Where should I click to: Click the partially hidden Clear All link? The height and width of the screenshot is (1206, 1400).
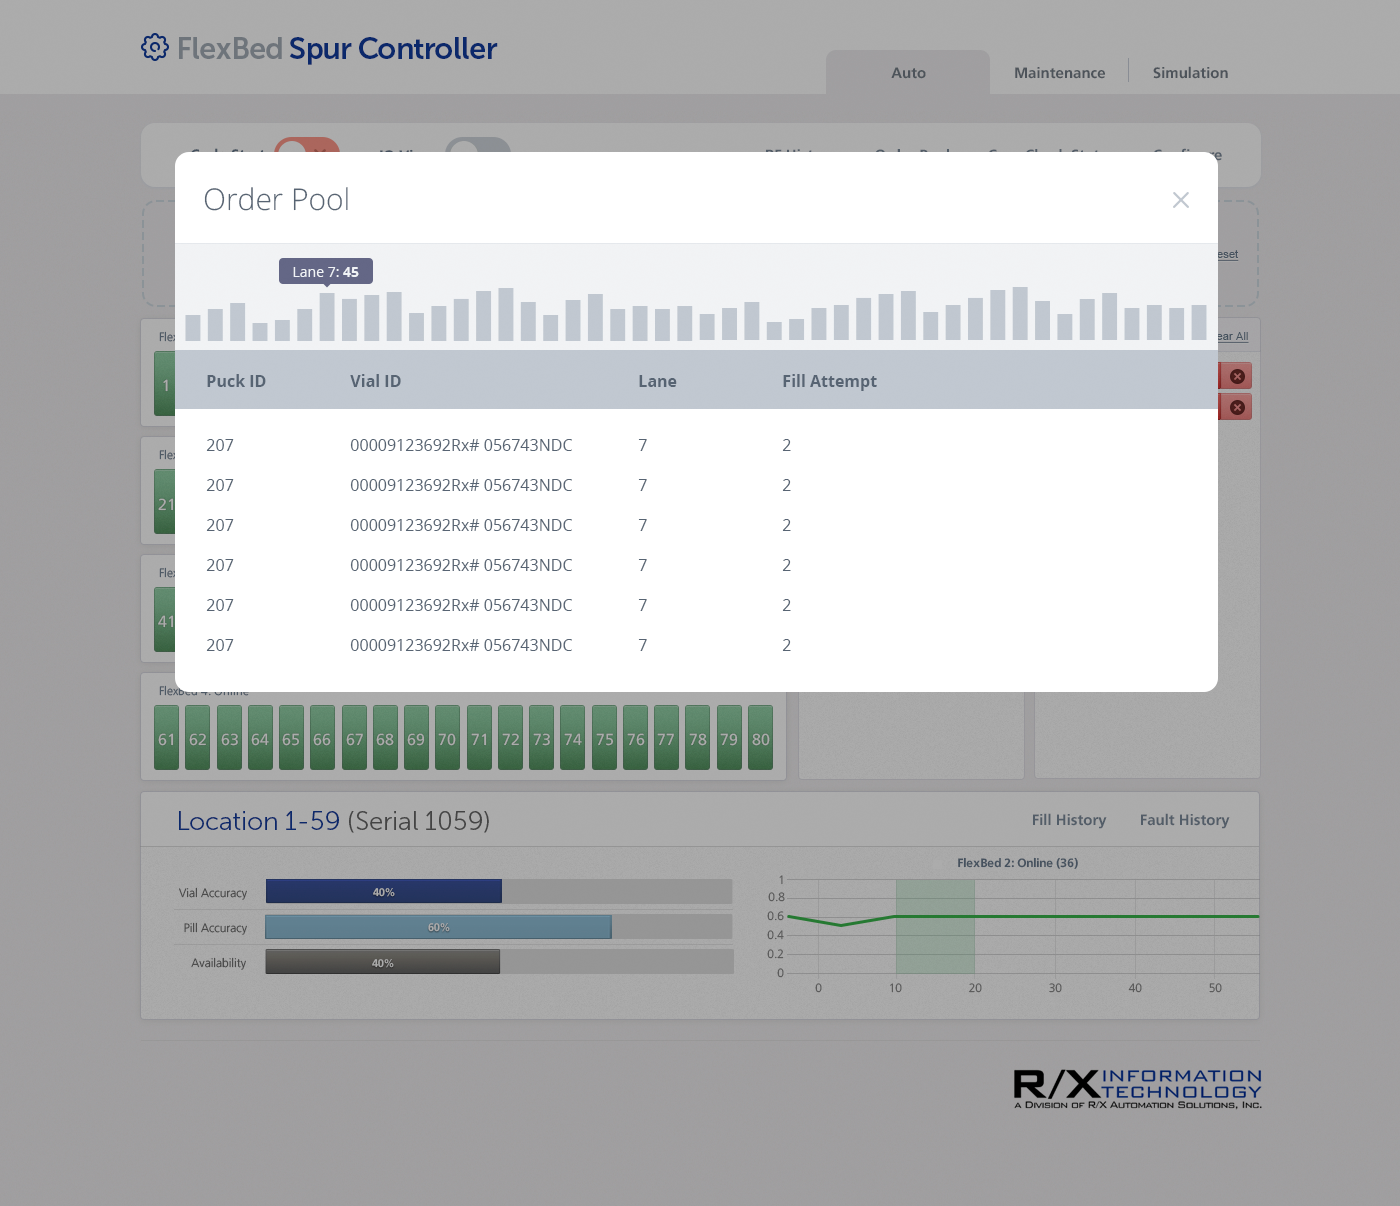point(1233,337)
